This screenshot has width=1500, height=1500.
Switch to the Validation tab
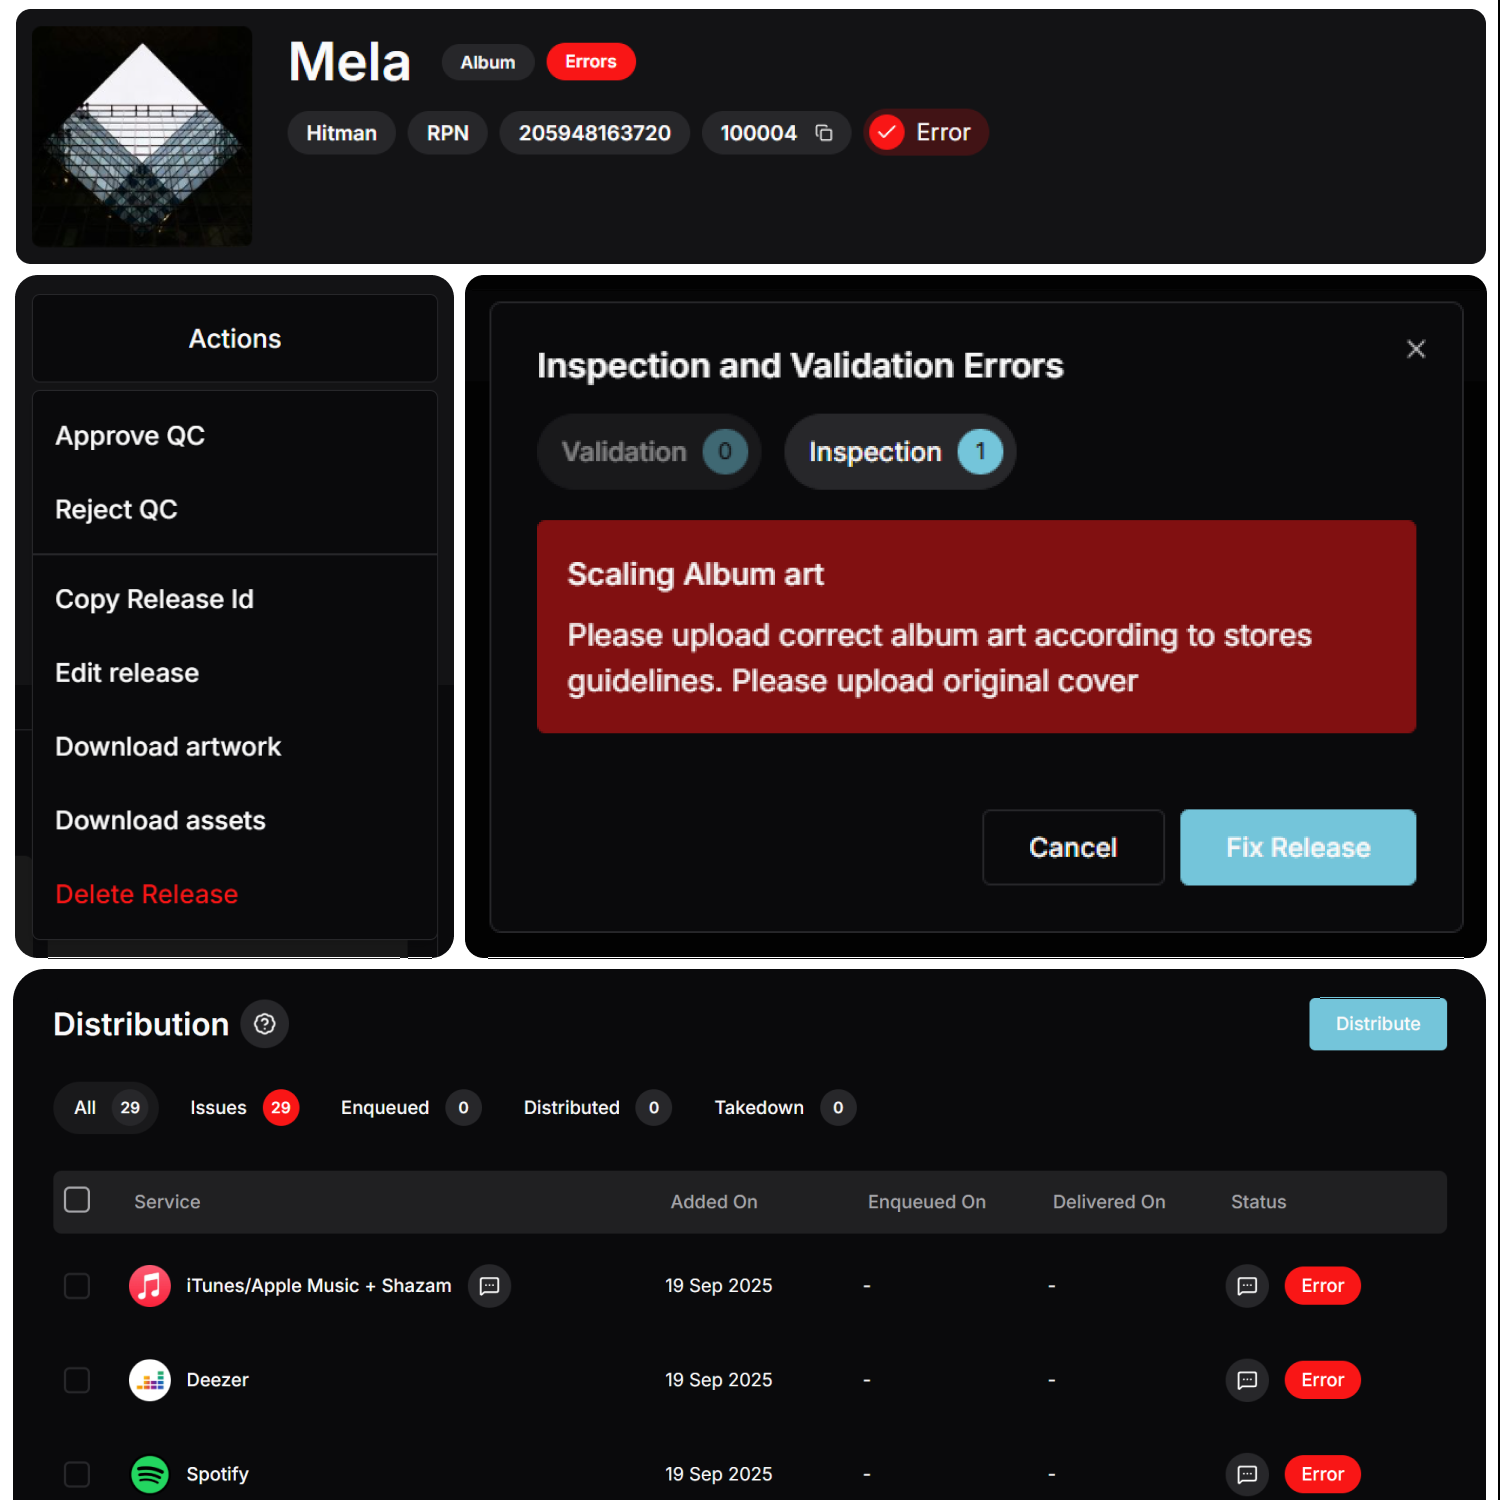point(648,451)
